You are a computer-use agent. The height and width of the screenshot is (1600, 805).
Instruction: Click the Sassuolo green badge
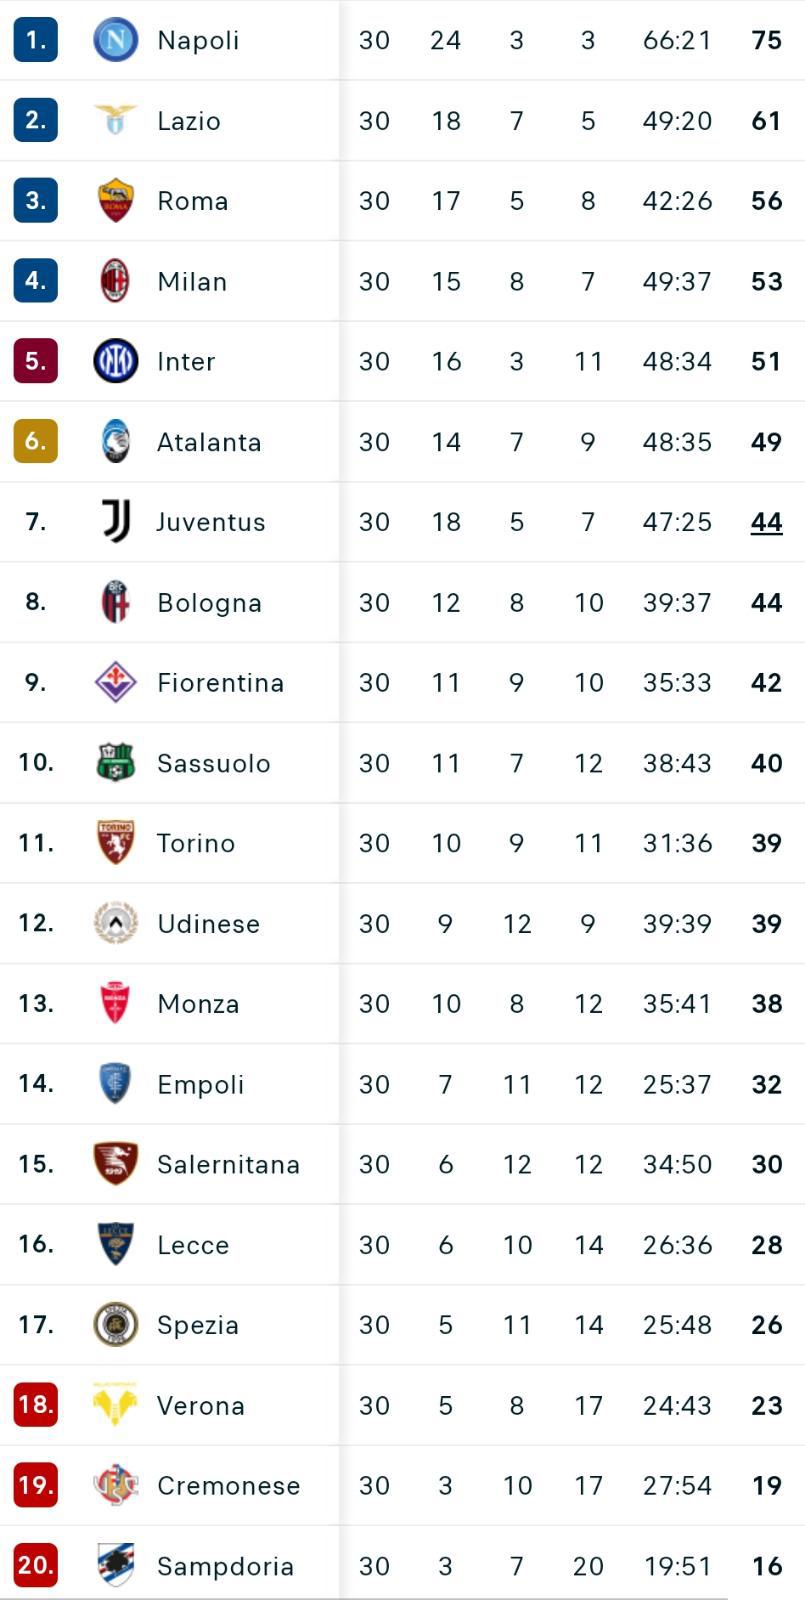click(x=115, y=762)
